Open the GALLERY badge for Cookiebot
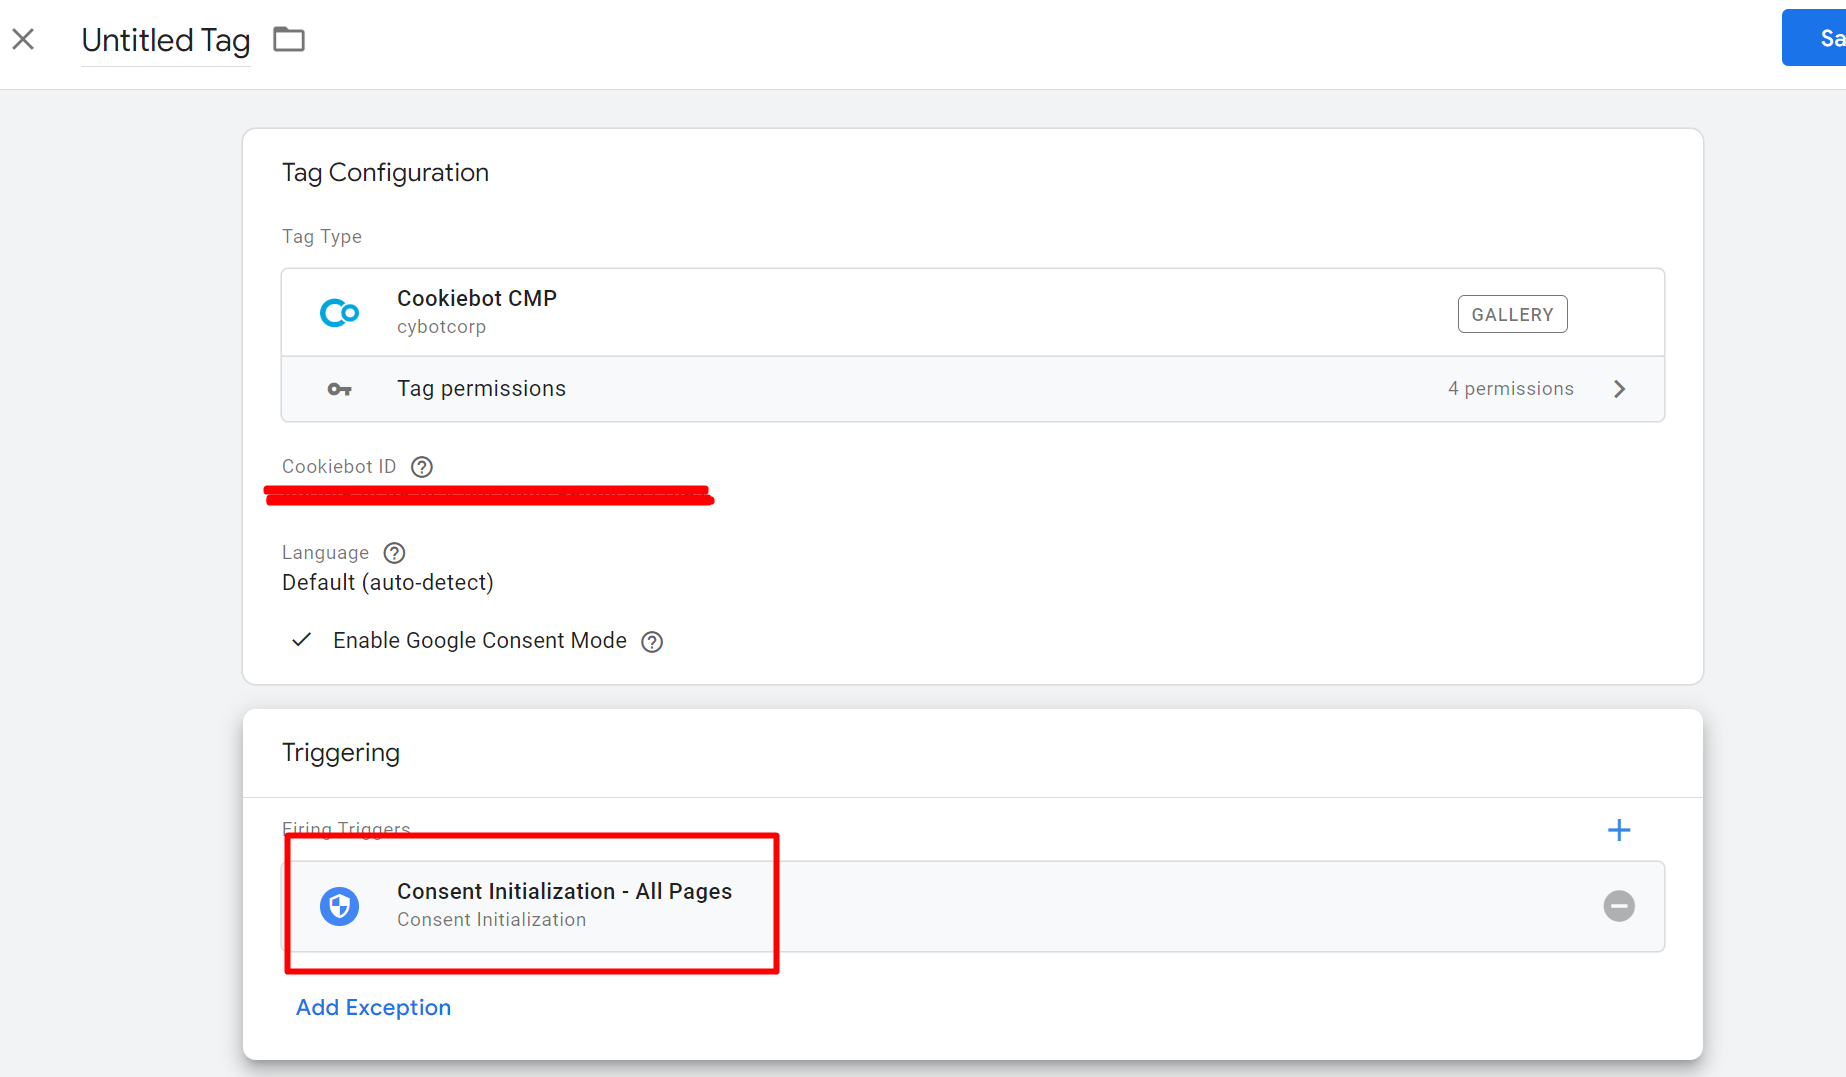Screen dimensions: 1846x1077 click(x=1511, y=314)
